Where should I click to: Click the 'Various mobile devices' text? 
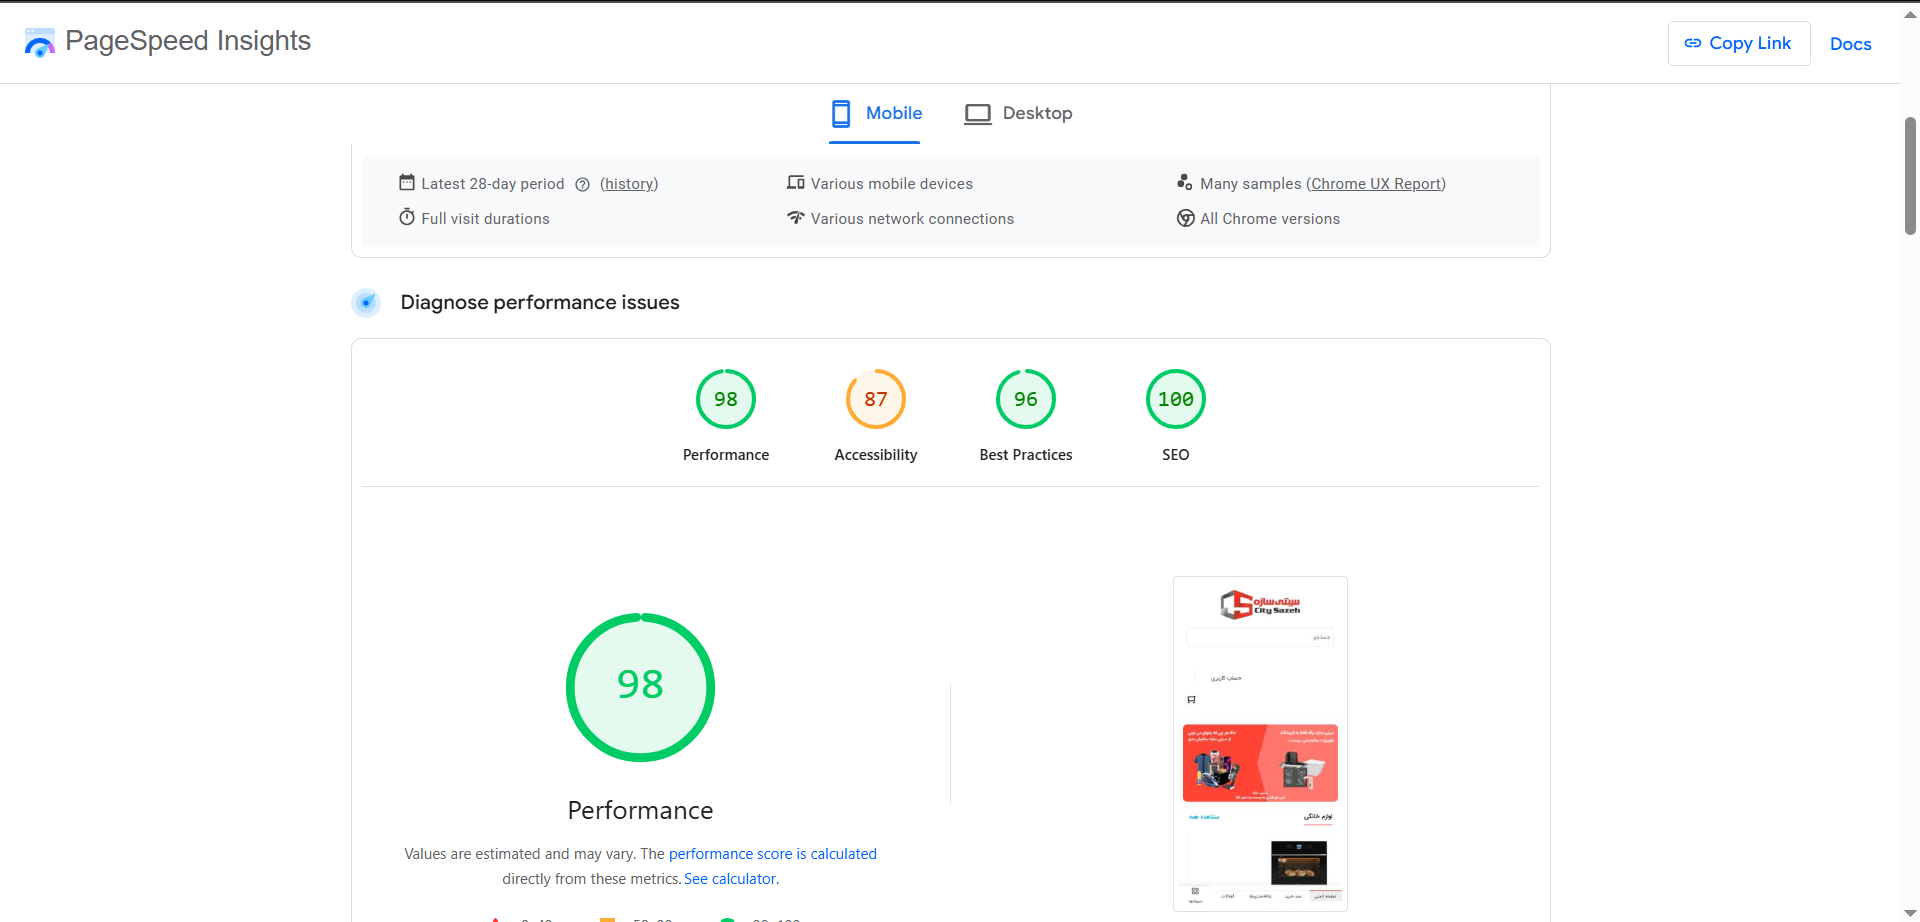click(892, 184)
